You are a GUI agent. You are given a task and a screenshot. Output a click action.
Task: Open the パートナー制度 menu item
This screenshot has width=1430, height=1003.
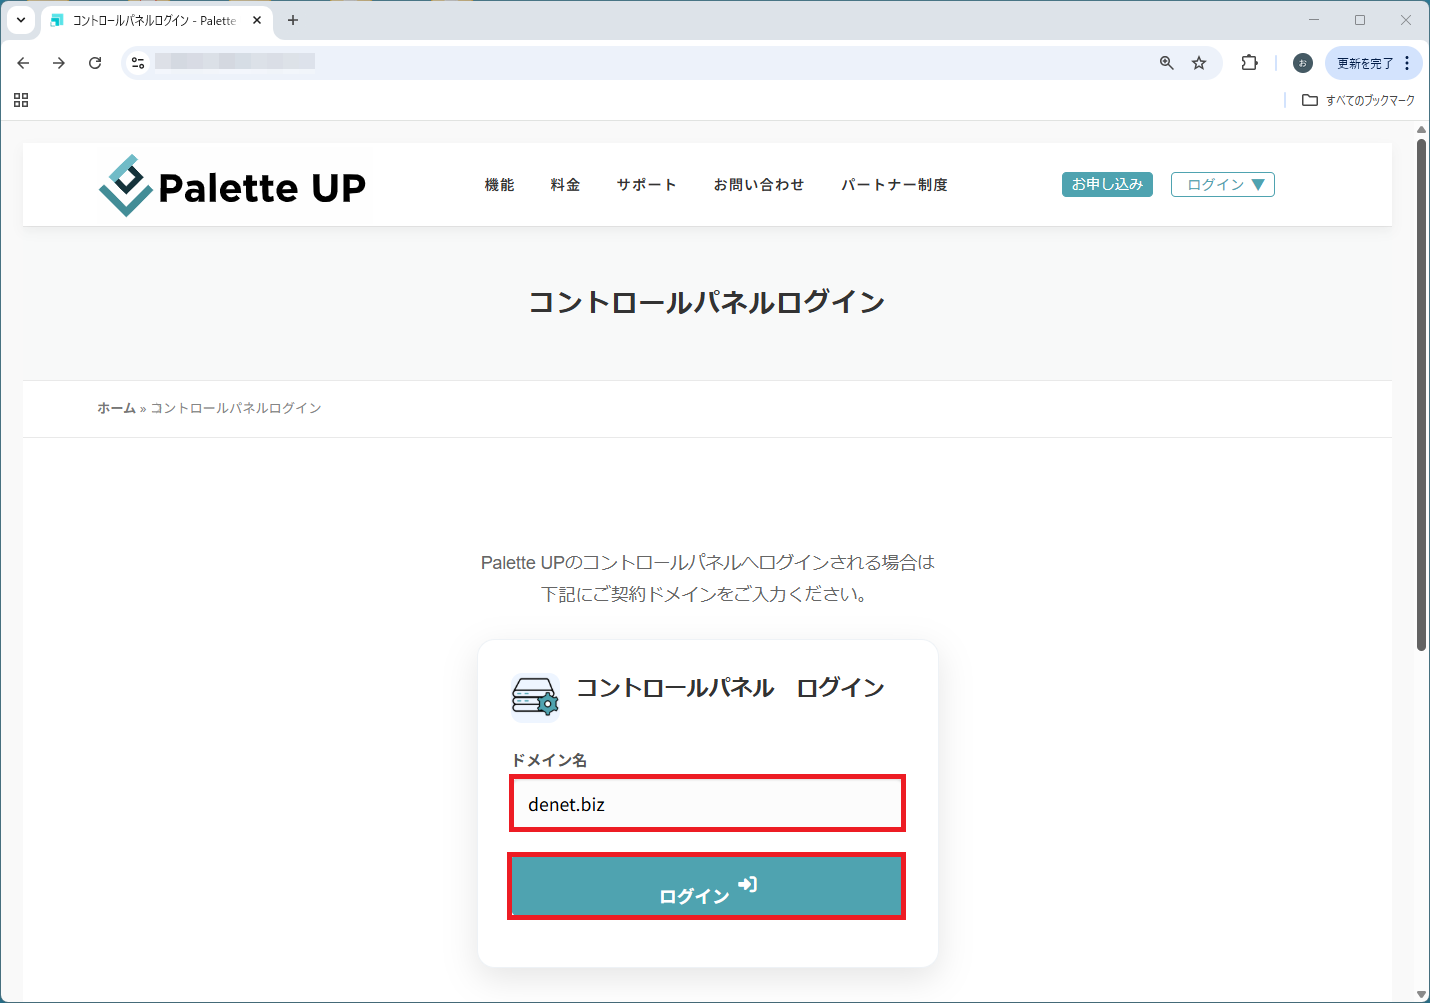click(x=894, y=185)
